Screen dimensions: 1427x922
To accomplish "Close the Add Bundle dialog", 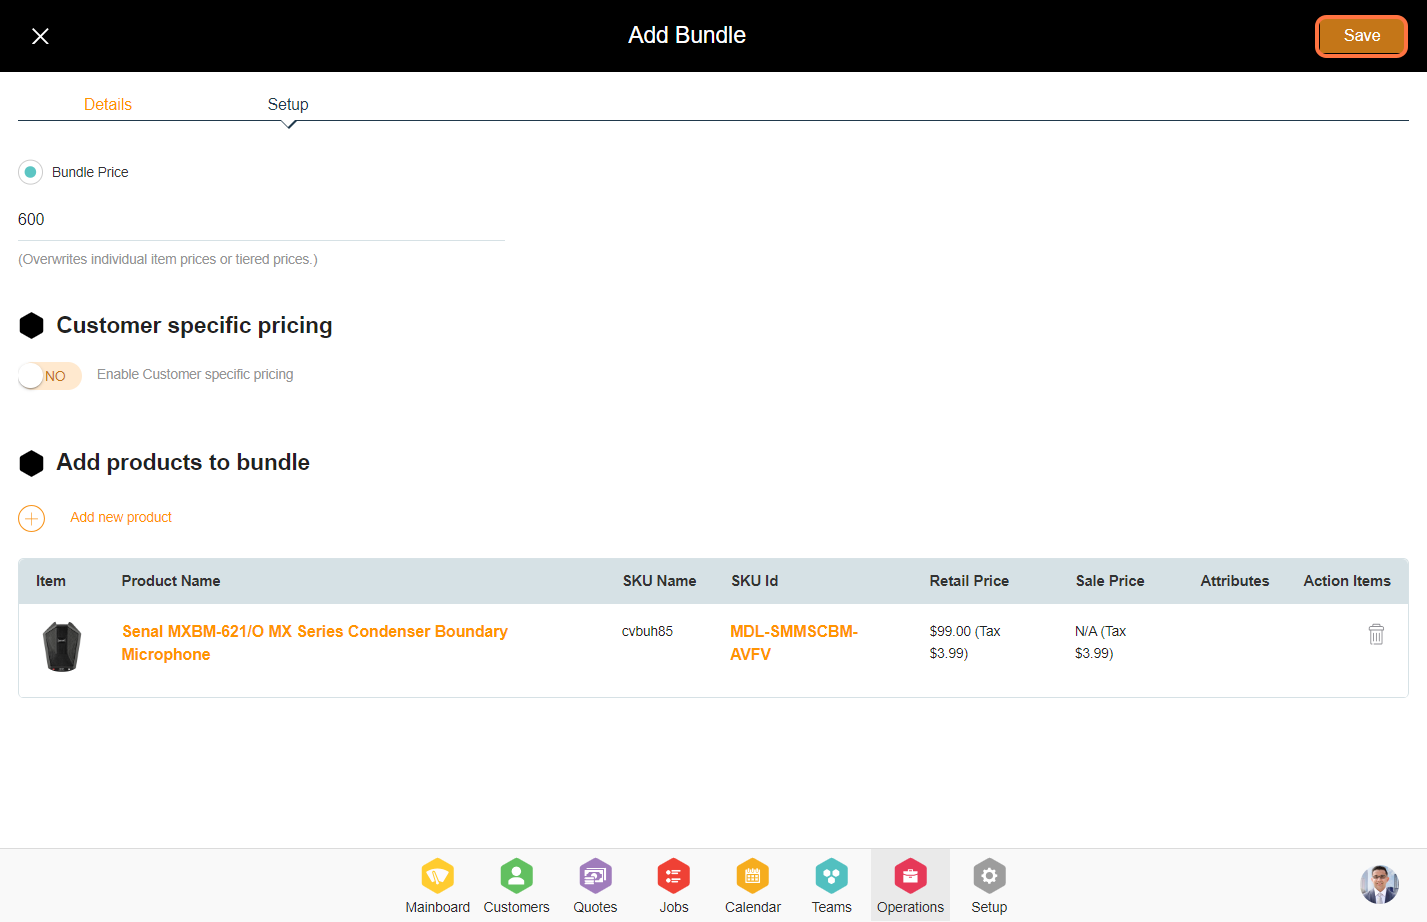I will [40, 36].
